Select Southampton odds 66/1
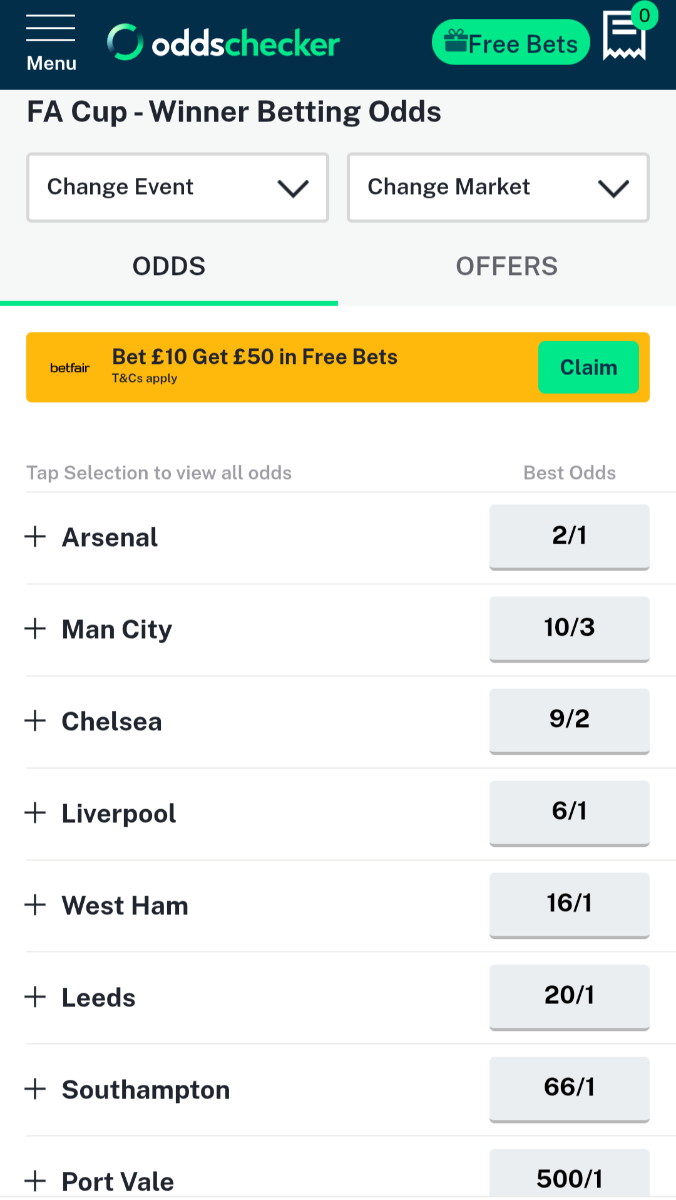Screen dimensions: 676x1200 [x=569, y=1088]
